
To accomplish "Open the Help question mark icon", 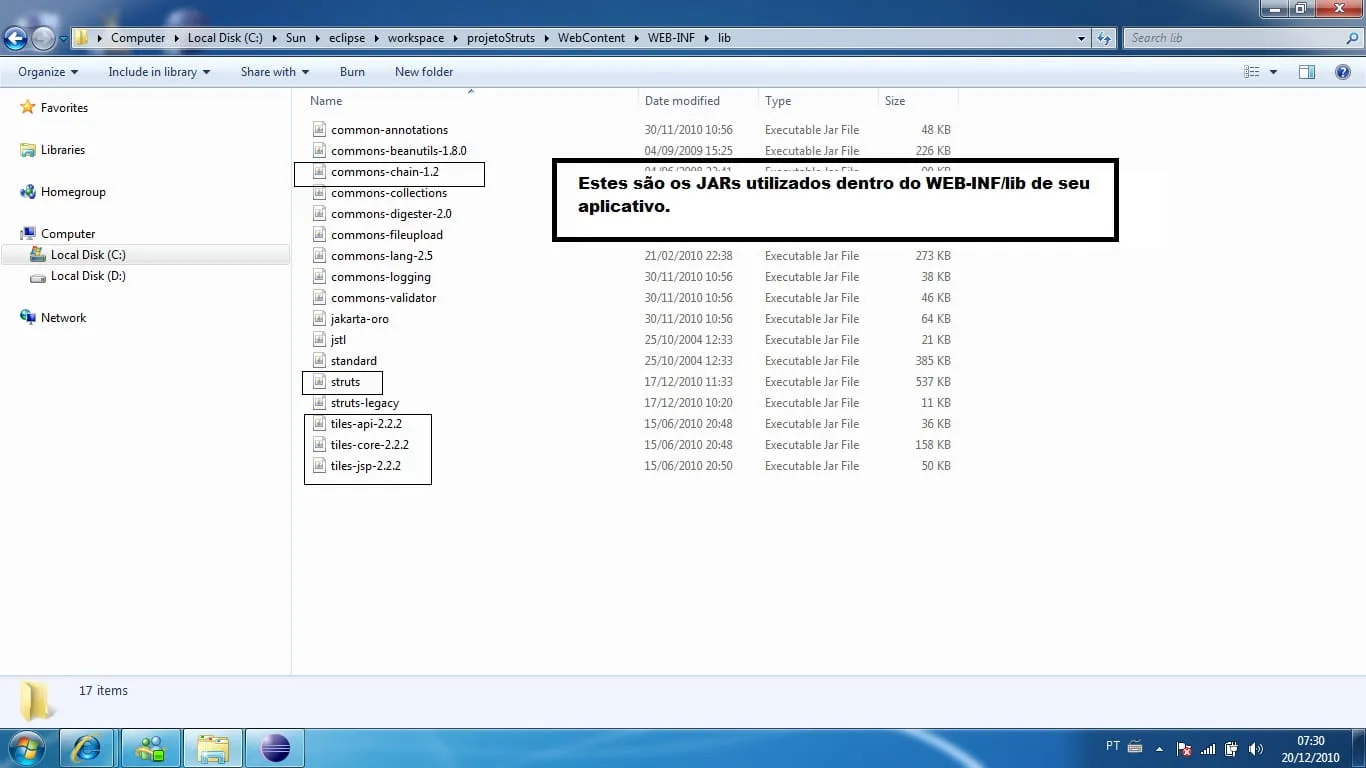I will 1343,72.
